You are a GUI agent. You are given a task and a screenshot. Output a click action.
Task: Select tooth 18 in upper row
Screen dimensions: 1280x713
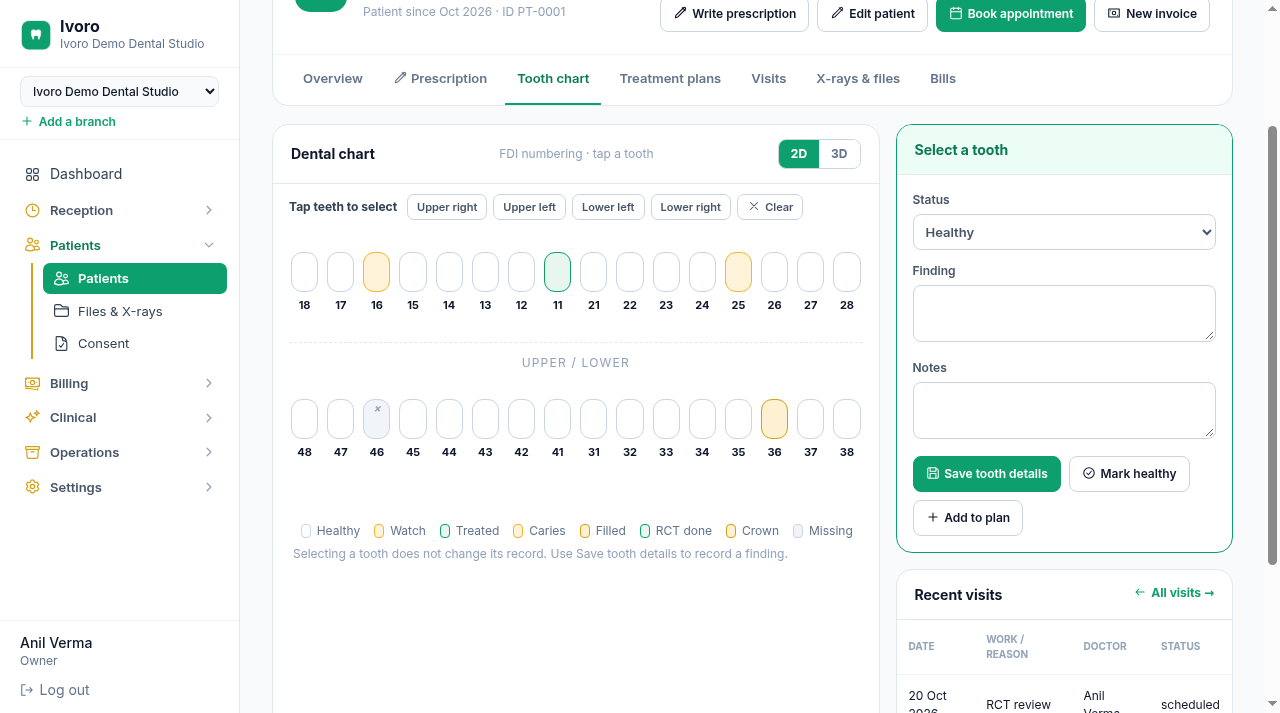[305, 272]
